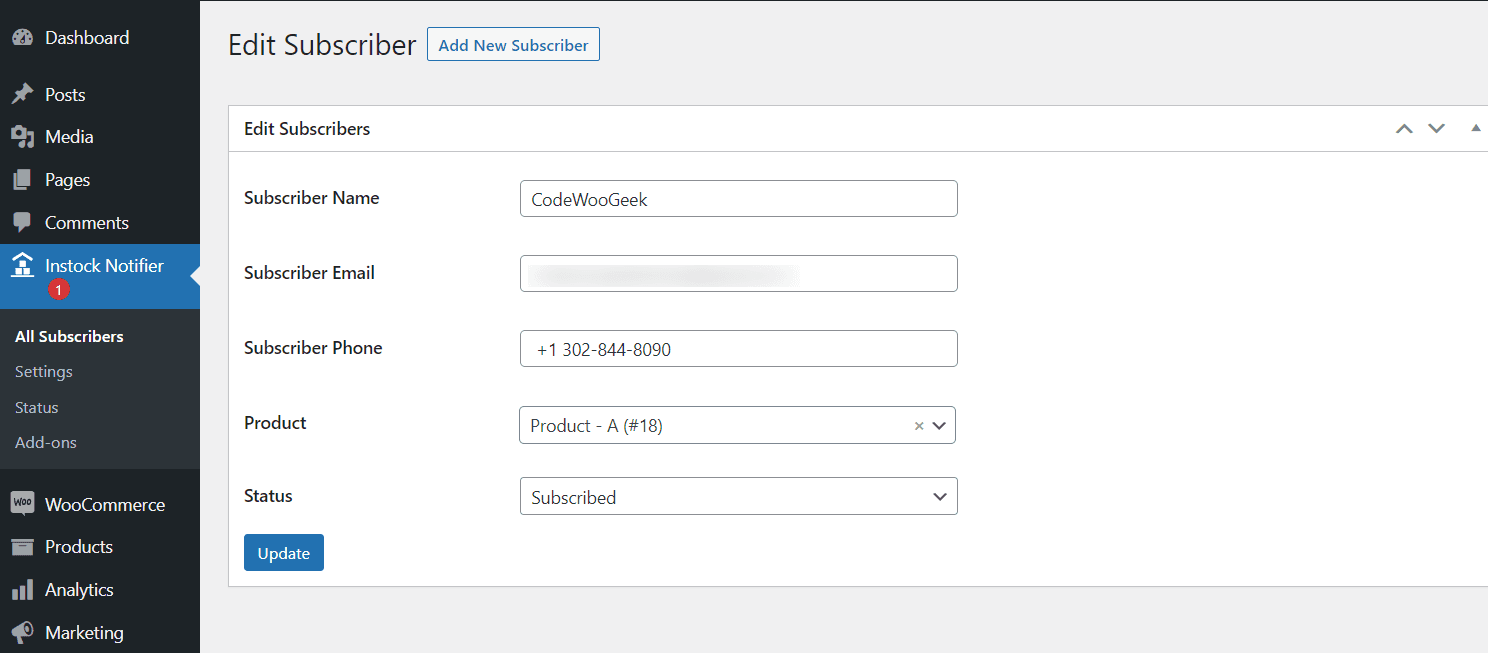Move Edit Subscribers panel up
This screenshot has width=1488, height=653.
tap(1405, 128)
